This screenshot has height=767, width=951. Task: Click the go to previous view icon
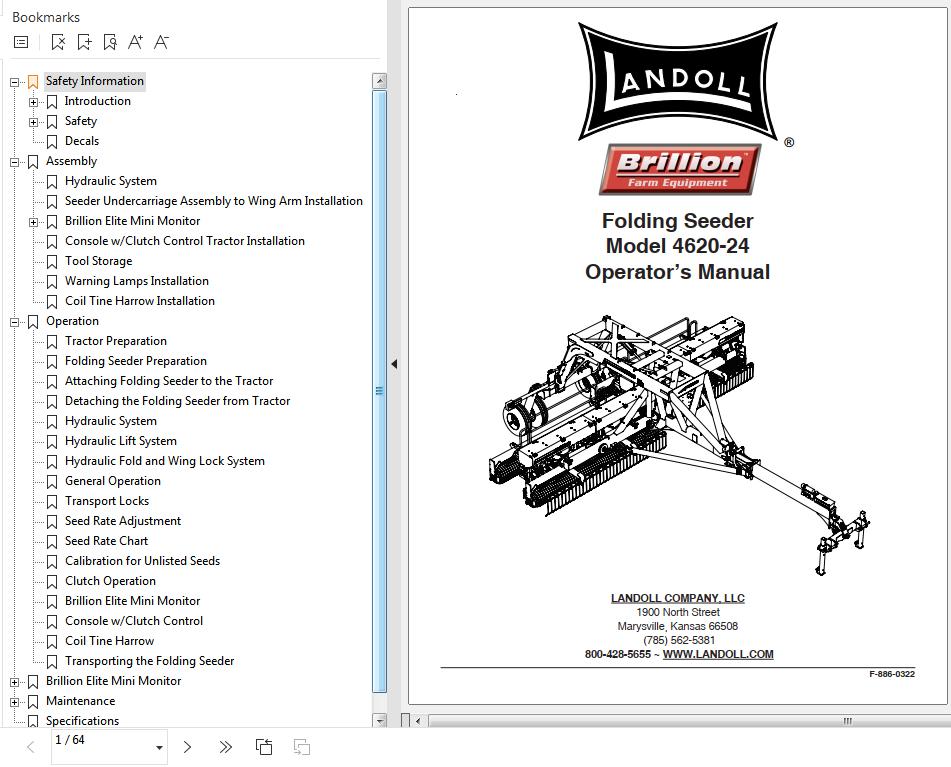pyautogui.click(x=264, y=747)
